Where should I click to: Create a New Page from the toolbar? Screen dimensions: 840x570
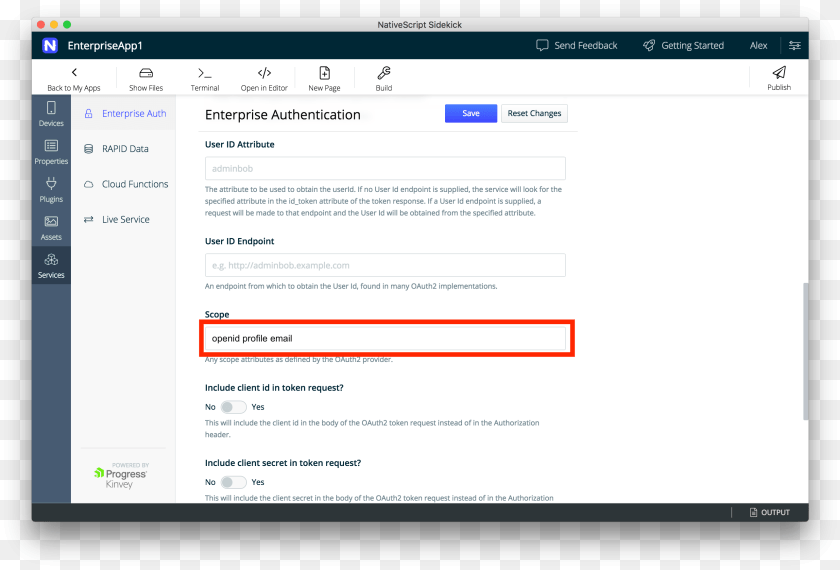coord(324,79)
